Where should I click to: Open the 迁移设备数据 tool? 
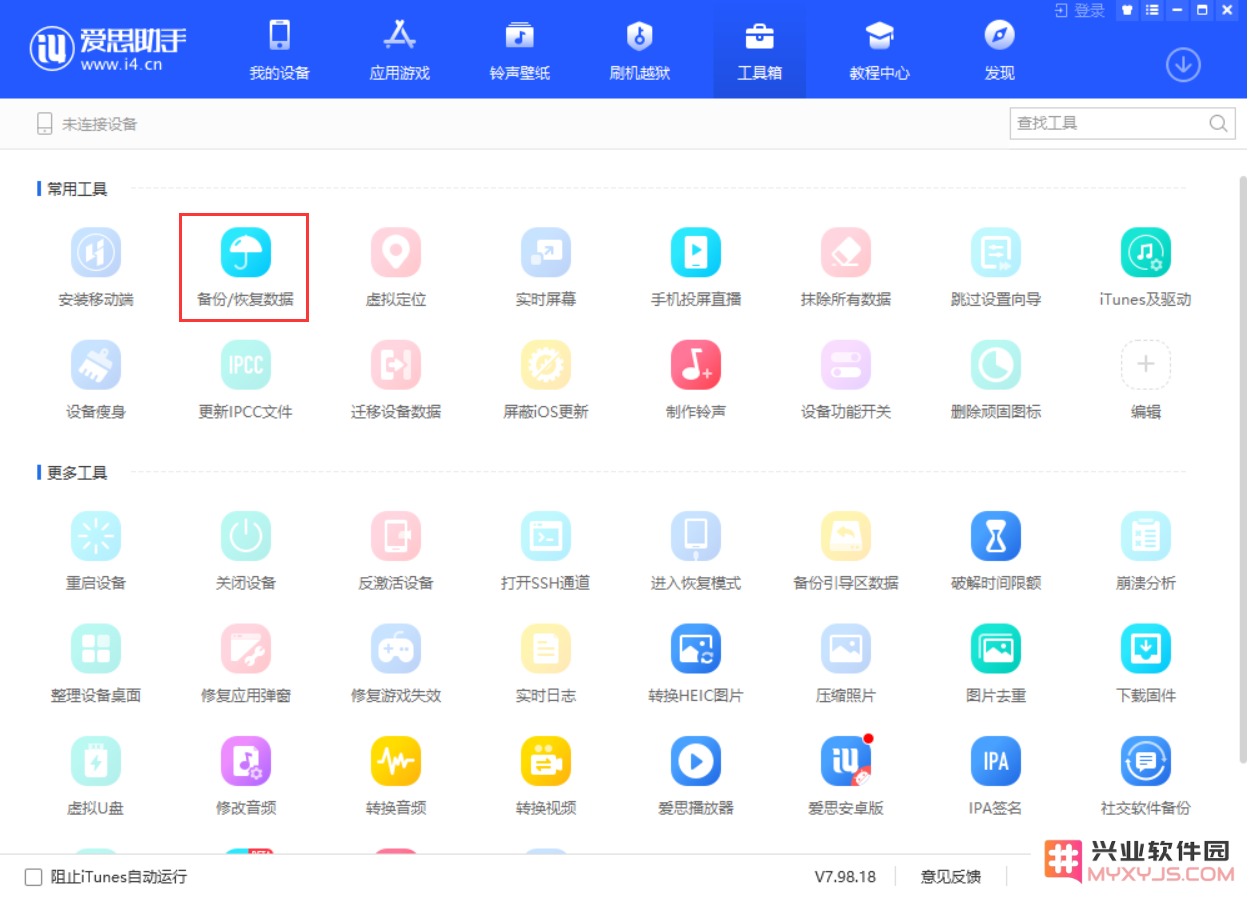396,379
